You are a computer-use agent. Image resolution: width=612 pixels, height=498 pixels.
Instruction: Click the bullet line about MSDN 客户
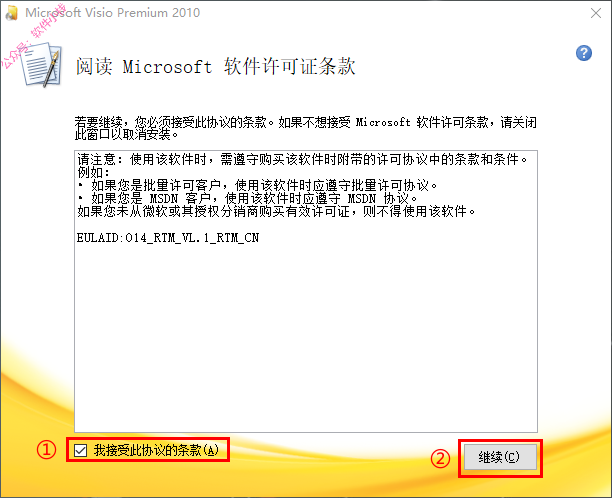(247, 199)
